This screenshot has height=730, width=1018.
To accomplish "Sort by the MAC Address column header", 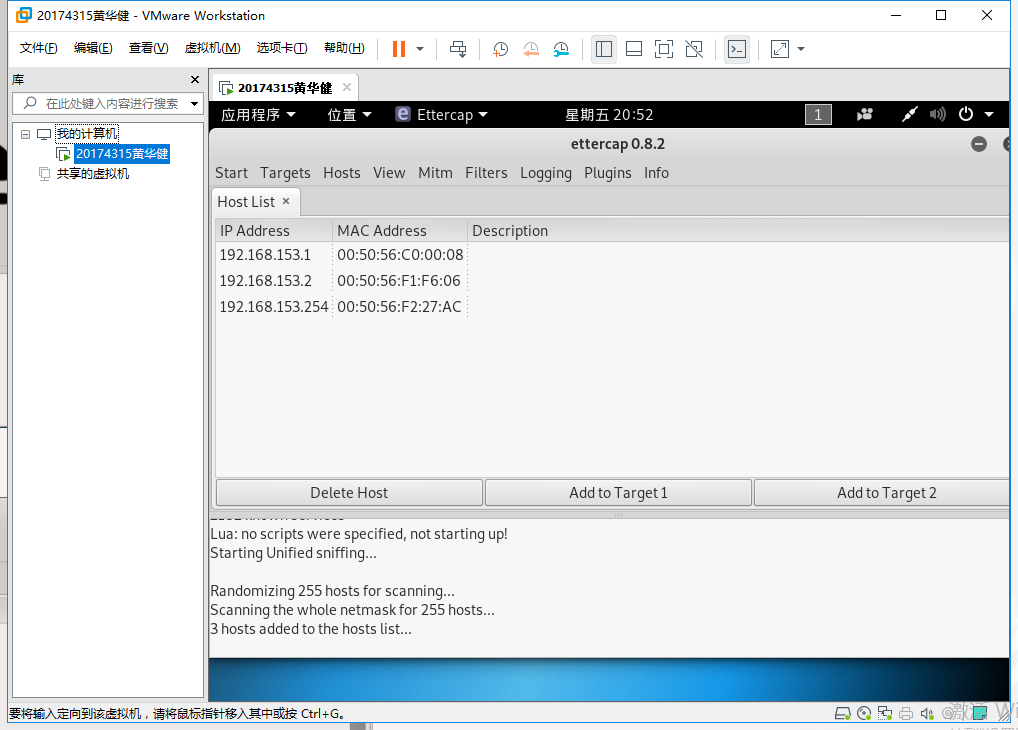I will pos(399,231).
